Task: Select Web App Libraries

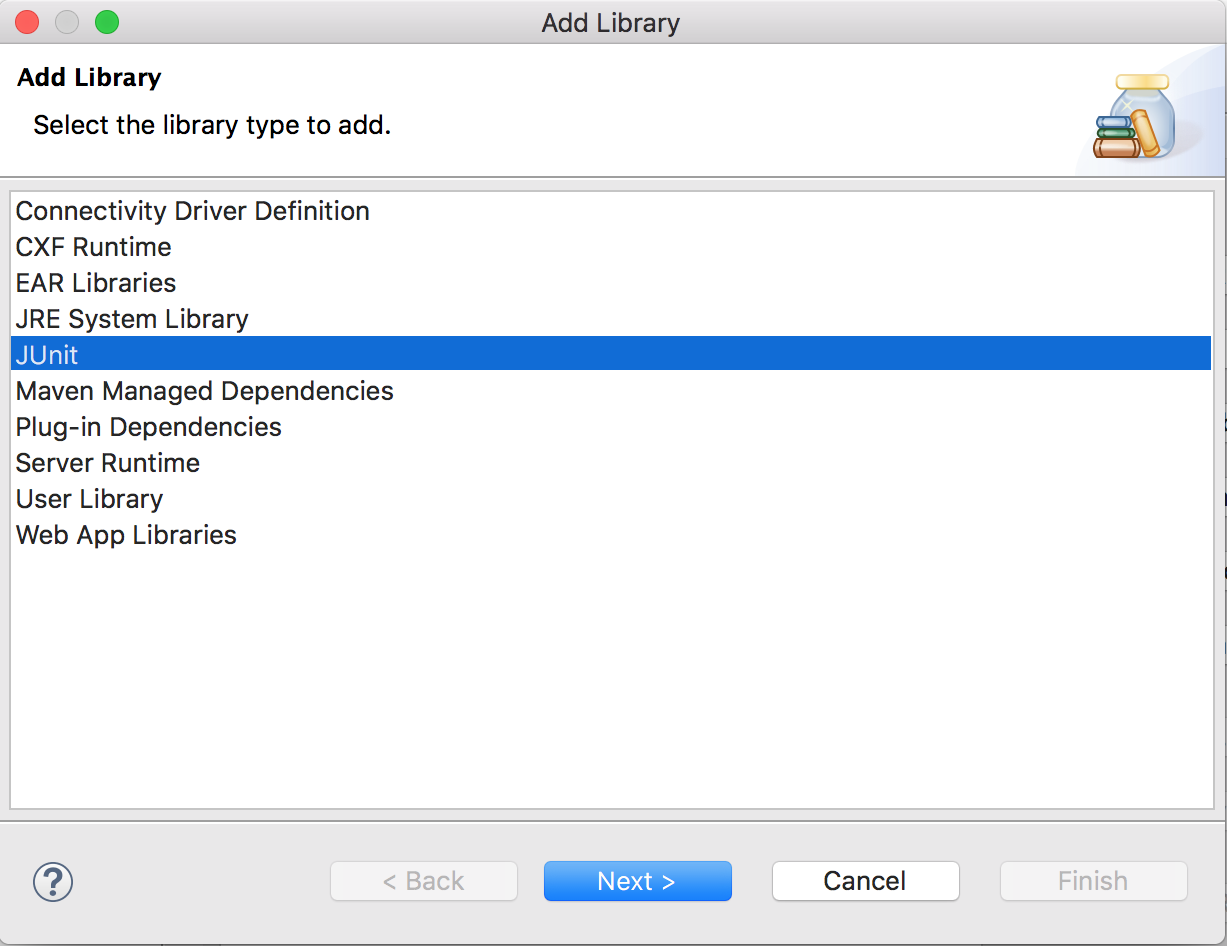Action: [125, 535]
